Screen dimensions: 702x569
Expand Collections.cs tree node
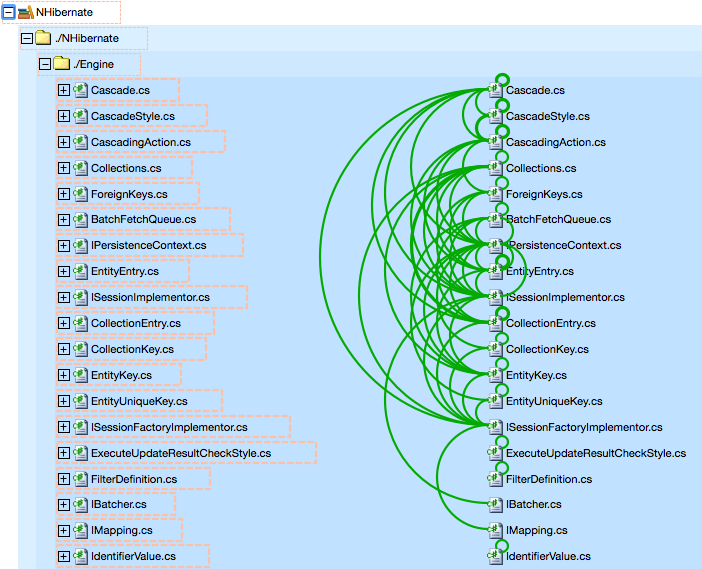point(64,168)
